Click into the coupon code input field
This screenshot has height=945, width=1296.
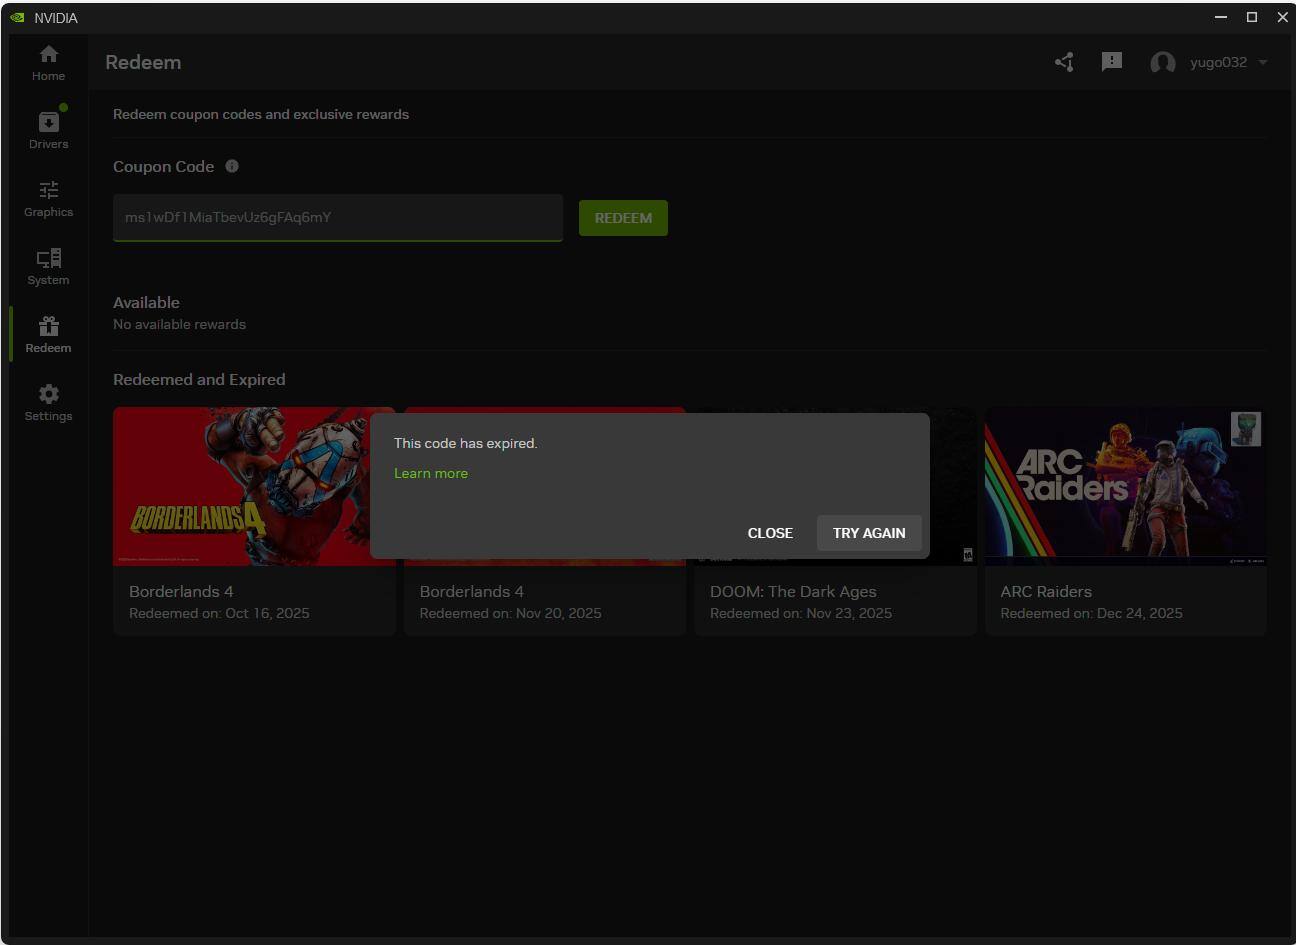click(337, 217)
